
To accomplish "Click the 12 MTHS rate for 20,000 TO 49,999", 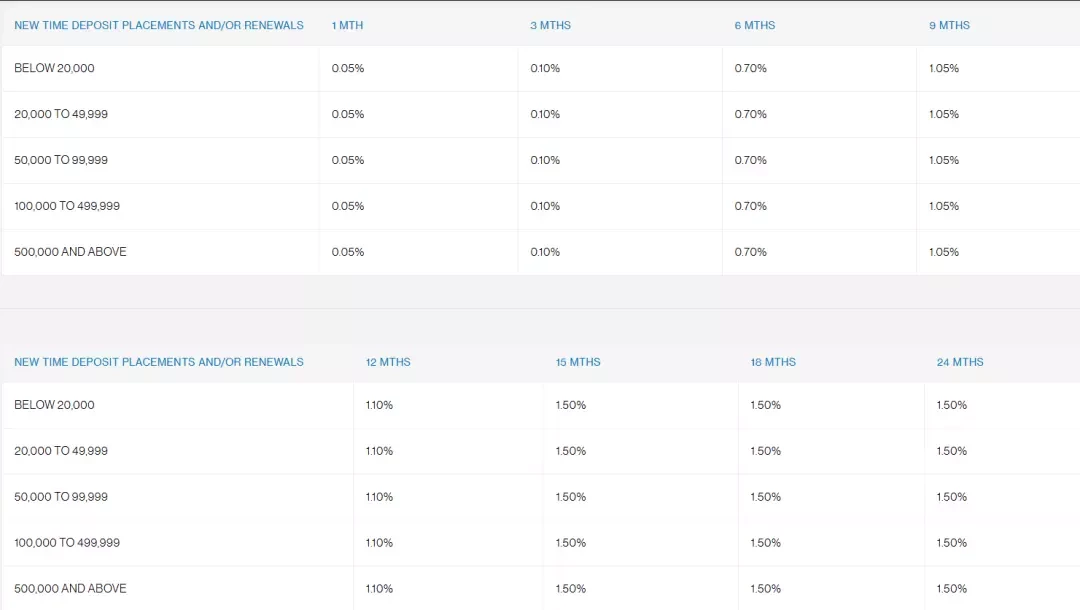I will coord(379,451).
